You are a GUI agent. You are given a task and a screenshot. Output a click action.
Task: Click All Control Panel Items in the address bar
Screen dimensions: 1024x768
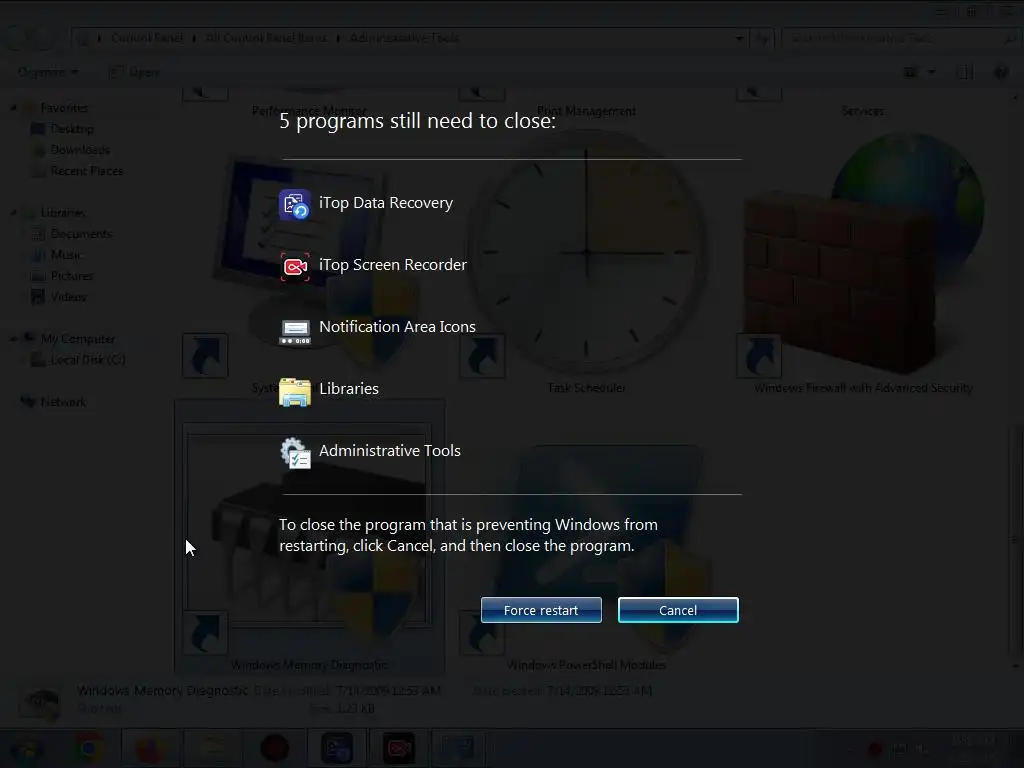click(266, 38)
